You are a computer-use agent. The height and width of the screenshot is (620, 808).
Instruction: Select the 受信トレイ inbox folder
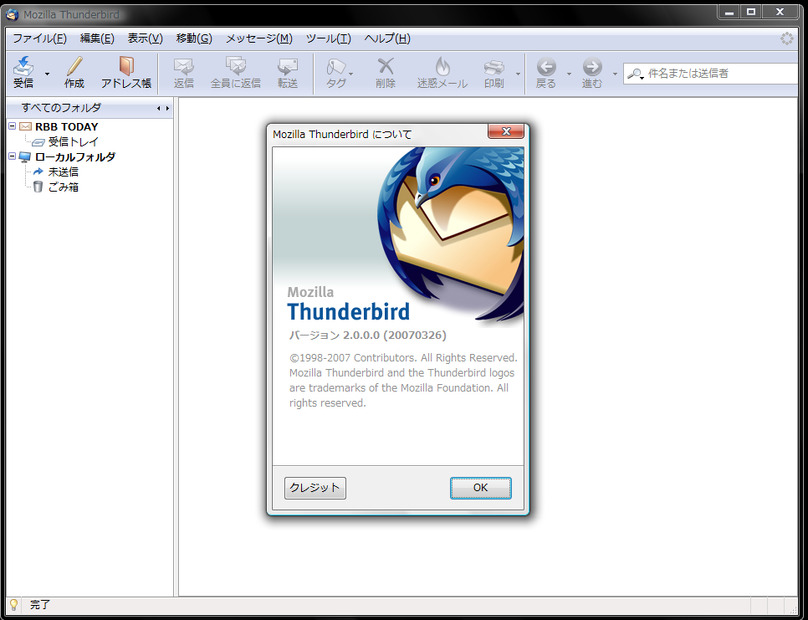pos(73,142)
